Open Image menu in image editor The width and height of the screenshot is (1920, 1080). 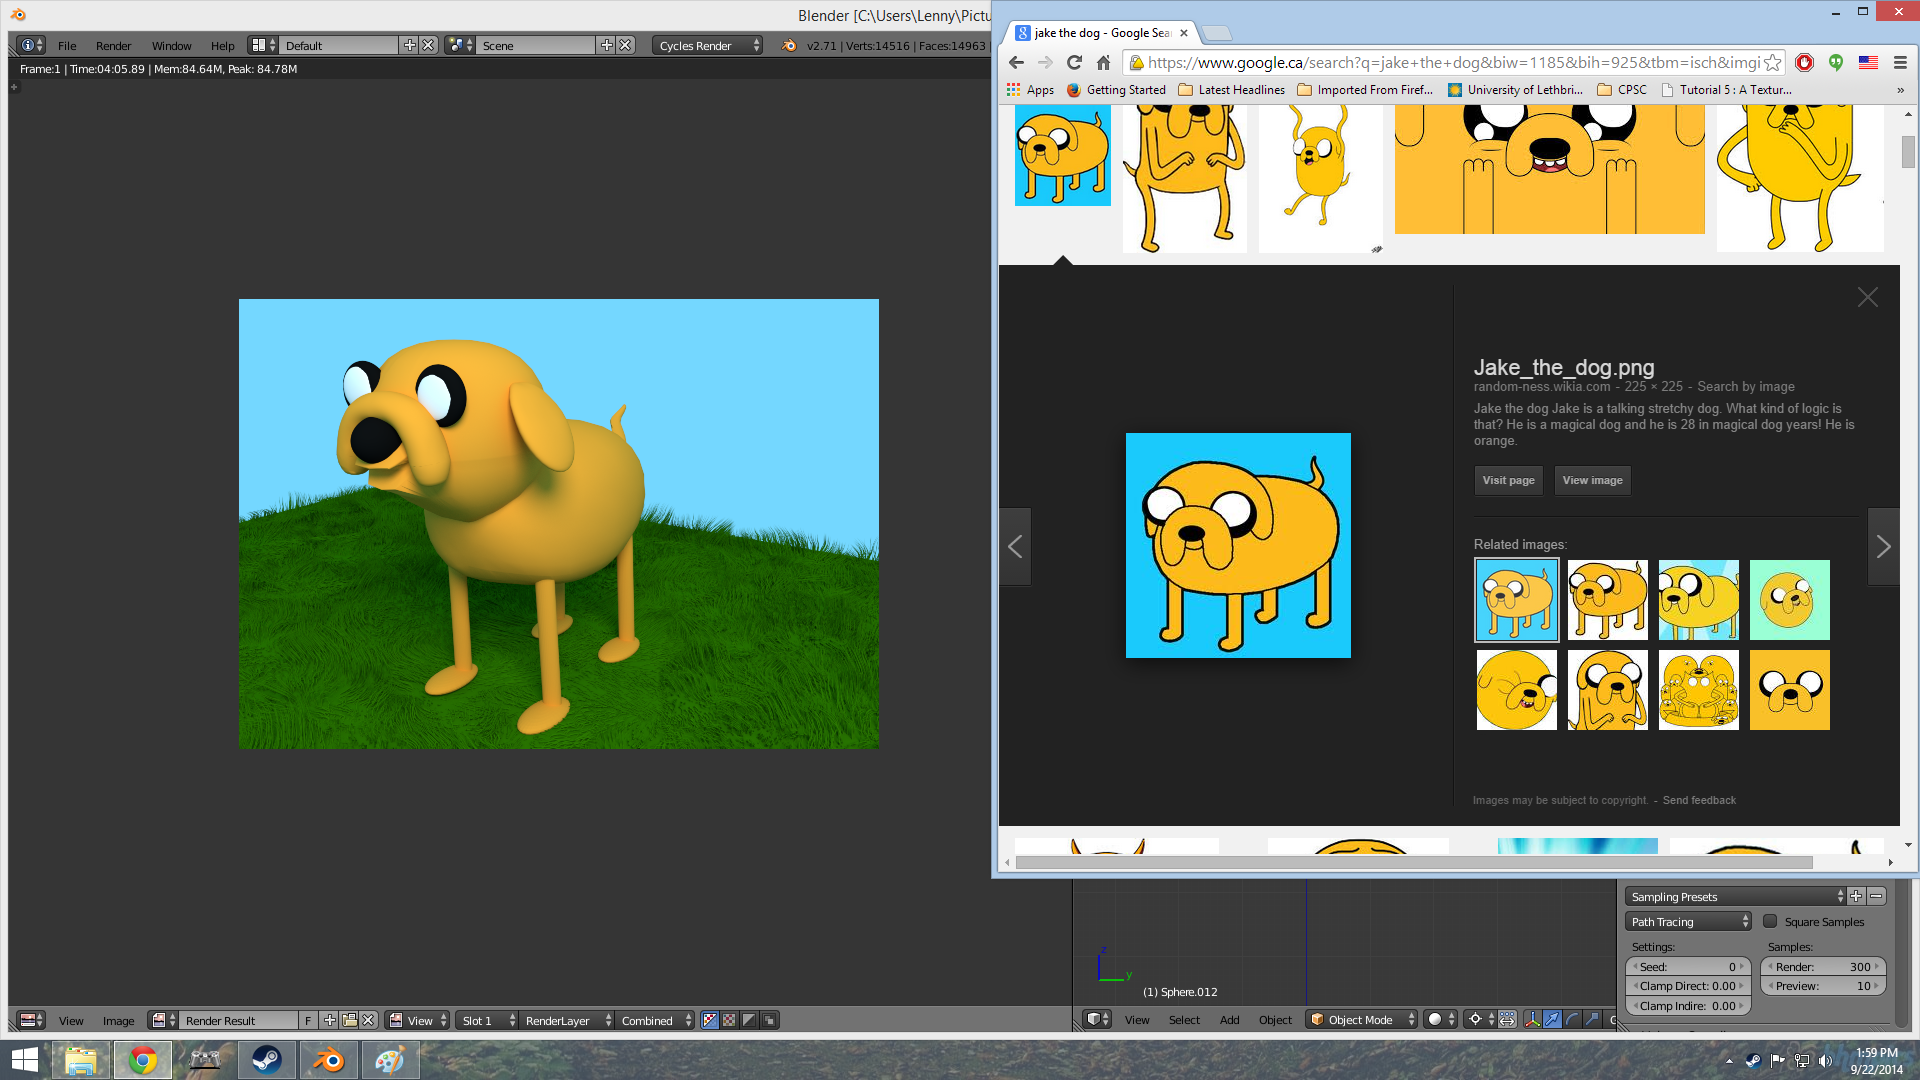pos(118,1020)
